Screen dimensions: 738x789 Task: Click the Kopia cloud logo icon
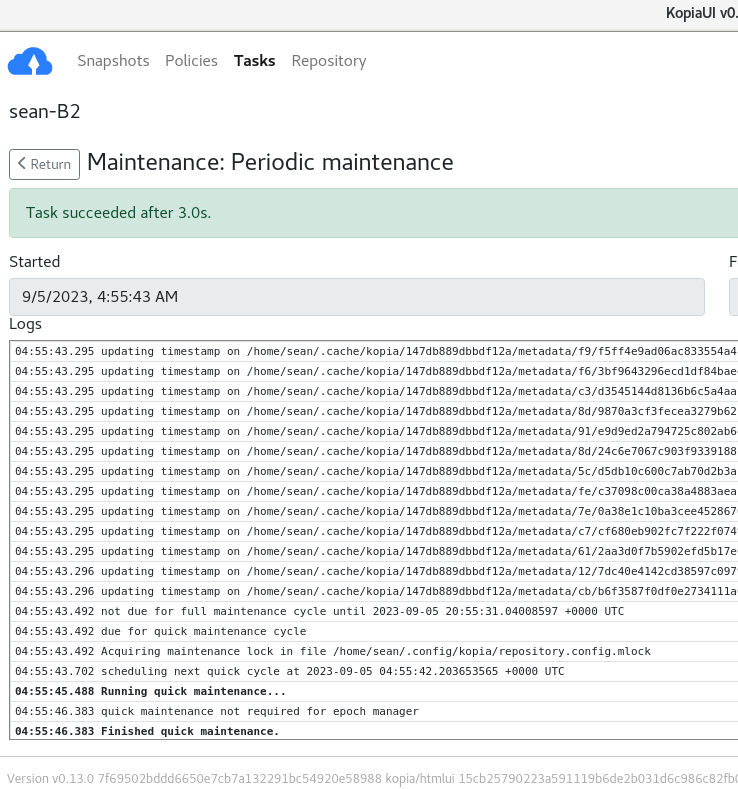pyautogui.click(x=30, y=61)
